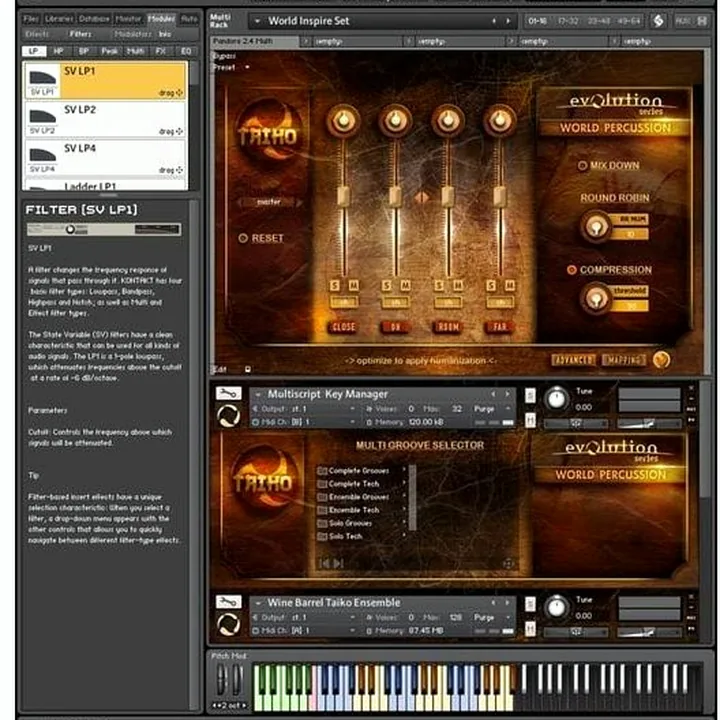Image resolution: width=720 pixels, height=720 pixels.
Task: Click the Compression threshold knob
Action: point(596,298)
